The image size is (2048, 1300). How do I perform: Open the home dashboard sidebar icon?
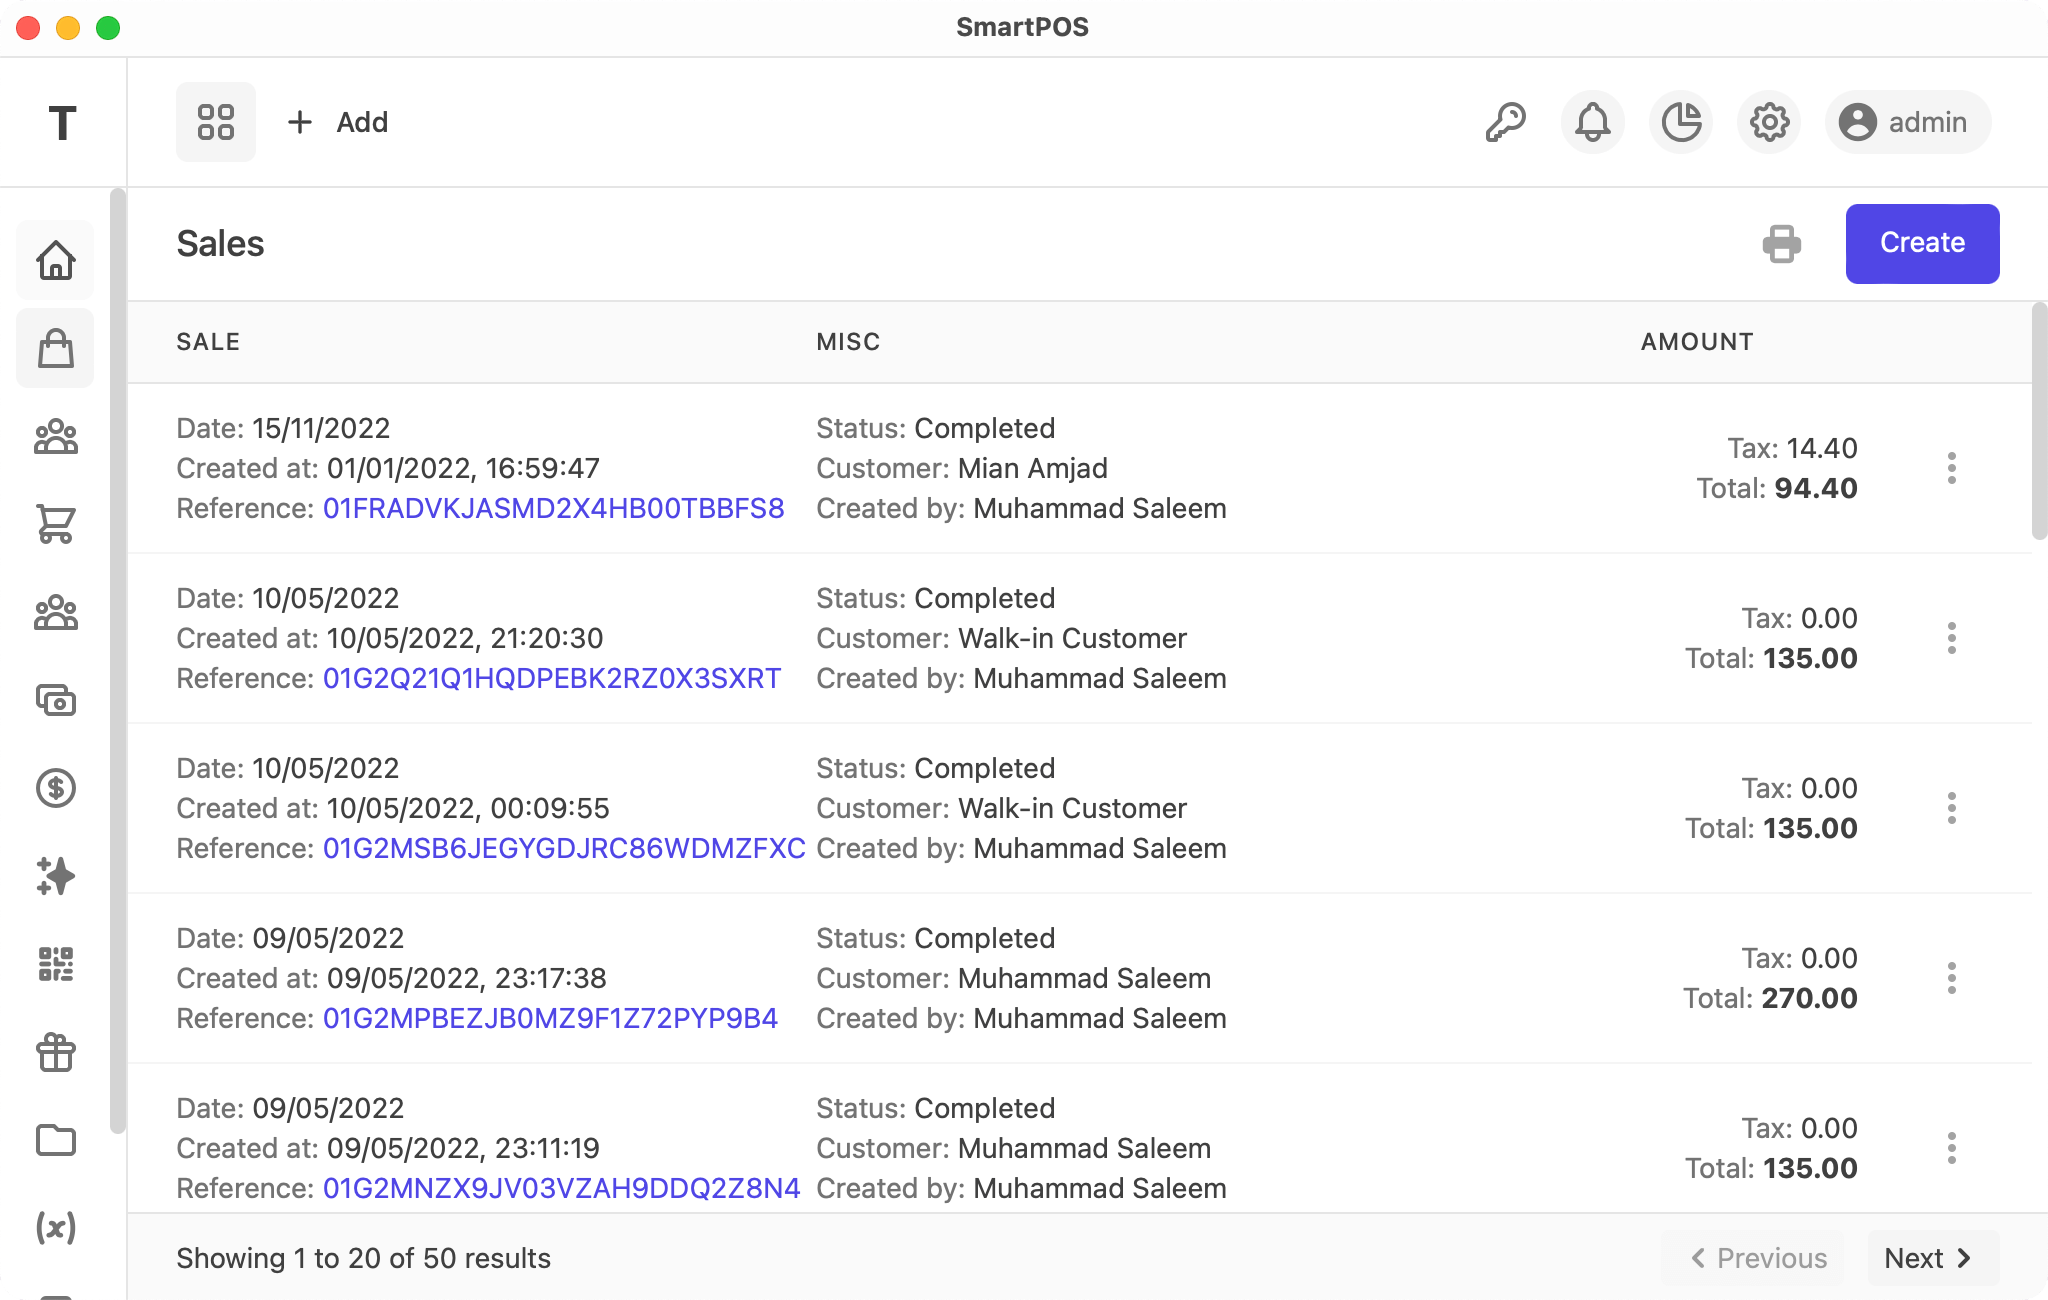(x=55, y=260)
